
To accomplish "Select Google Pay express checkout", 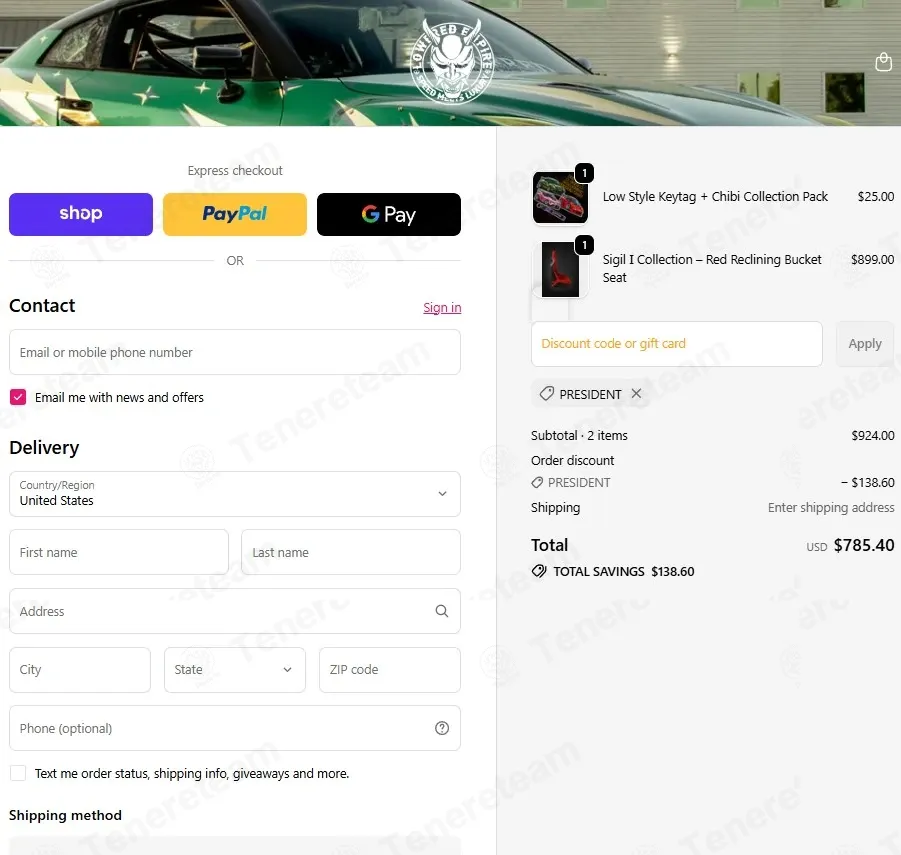I will tap(388, 214).
